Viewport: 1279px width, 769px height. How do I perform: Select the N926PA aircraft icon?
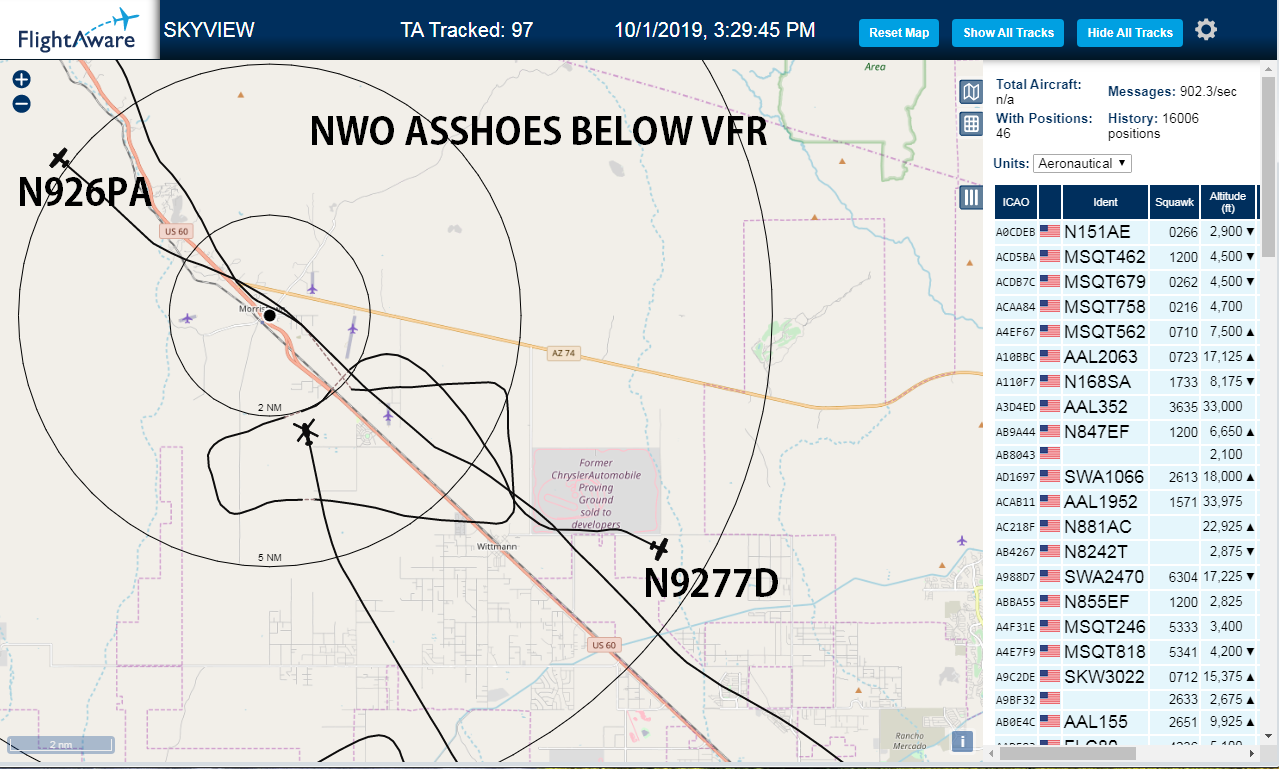pos(60,158)
